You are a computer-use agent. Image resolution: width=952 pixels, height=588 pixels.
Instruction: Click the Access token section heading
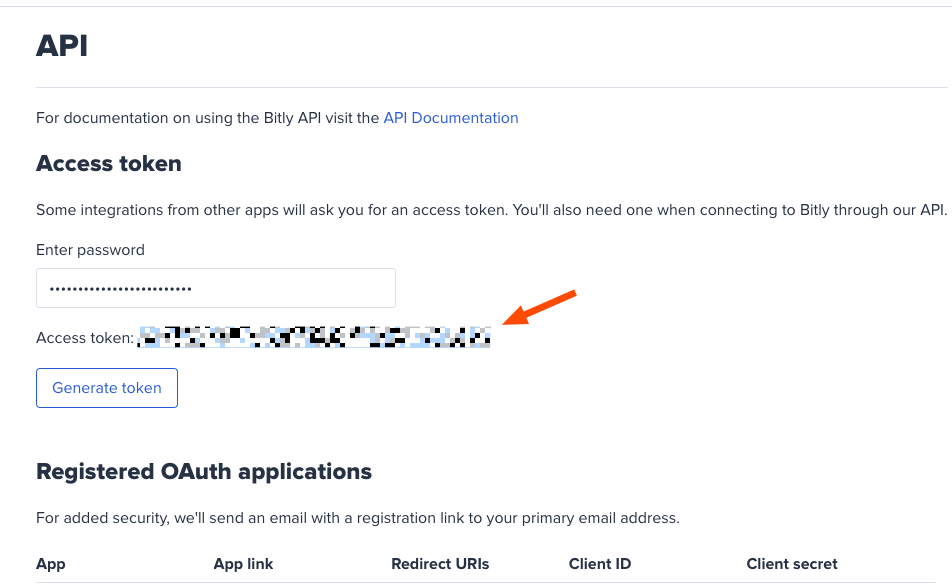tap(109, 163)
